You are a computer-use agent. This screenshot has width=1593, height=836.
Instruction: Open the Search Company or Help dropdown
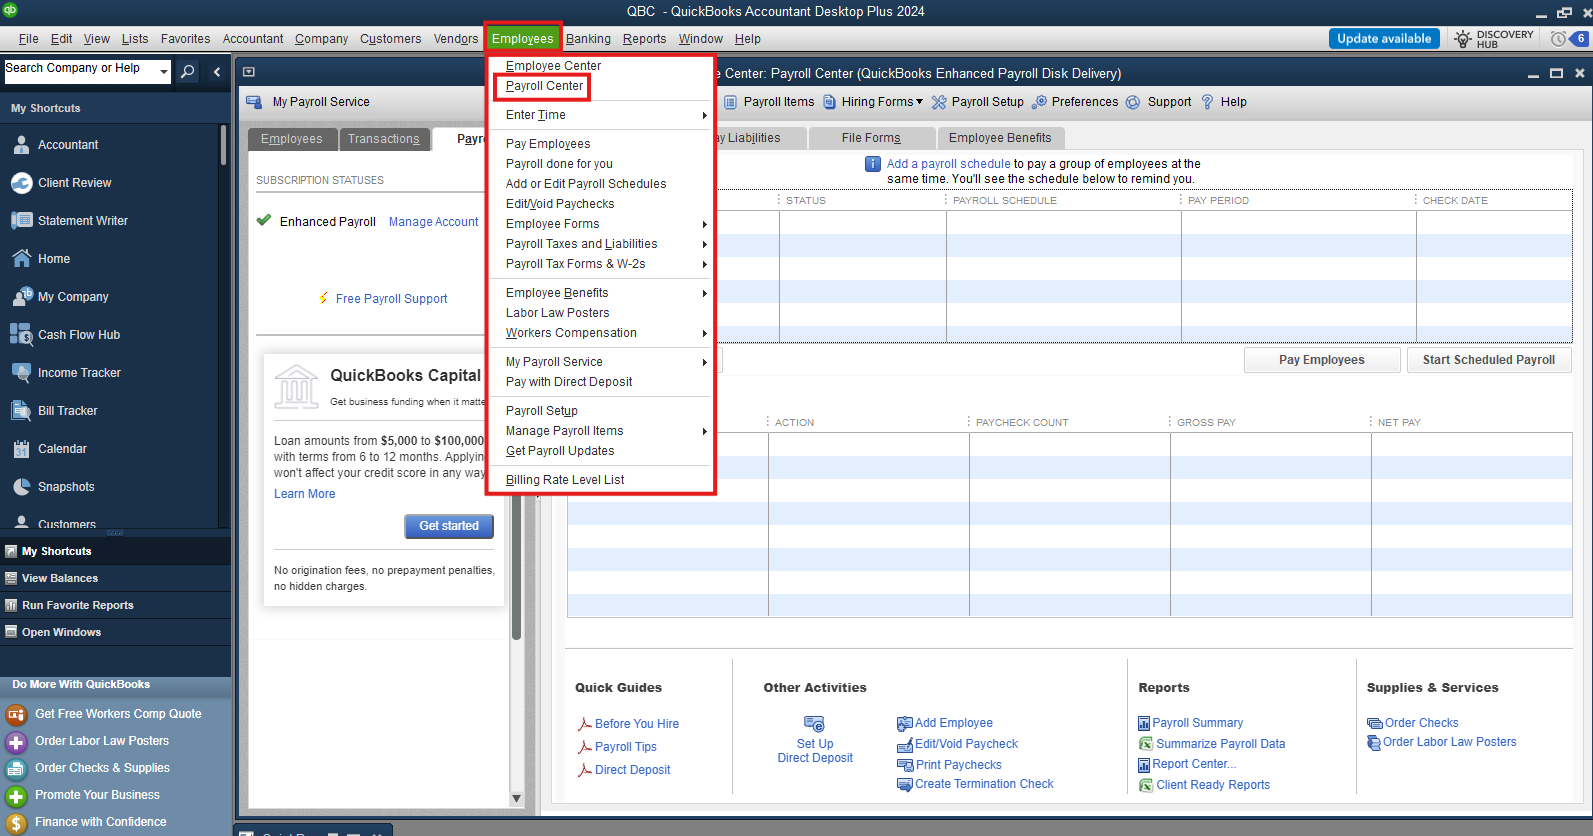tap(164, 71)
